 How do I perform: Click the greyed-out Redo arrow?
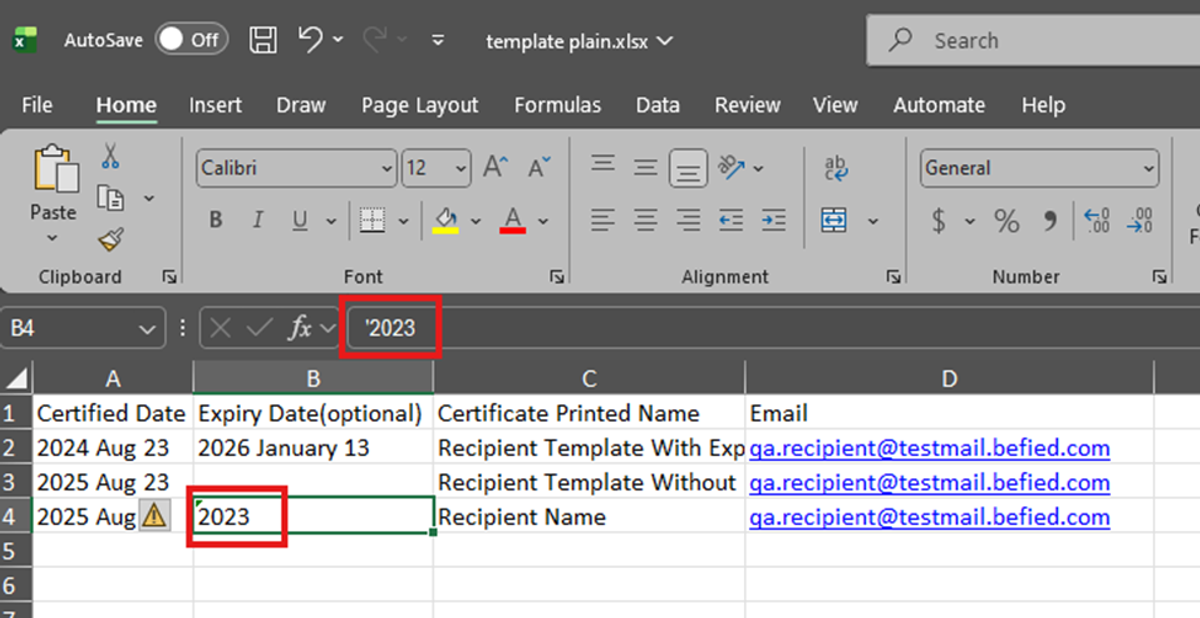(374, 39)
